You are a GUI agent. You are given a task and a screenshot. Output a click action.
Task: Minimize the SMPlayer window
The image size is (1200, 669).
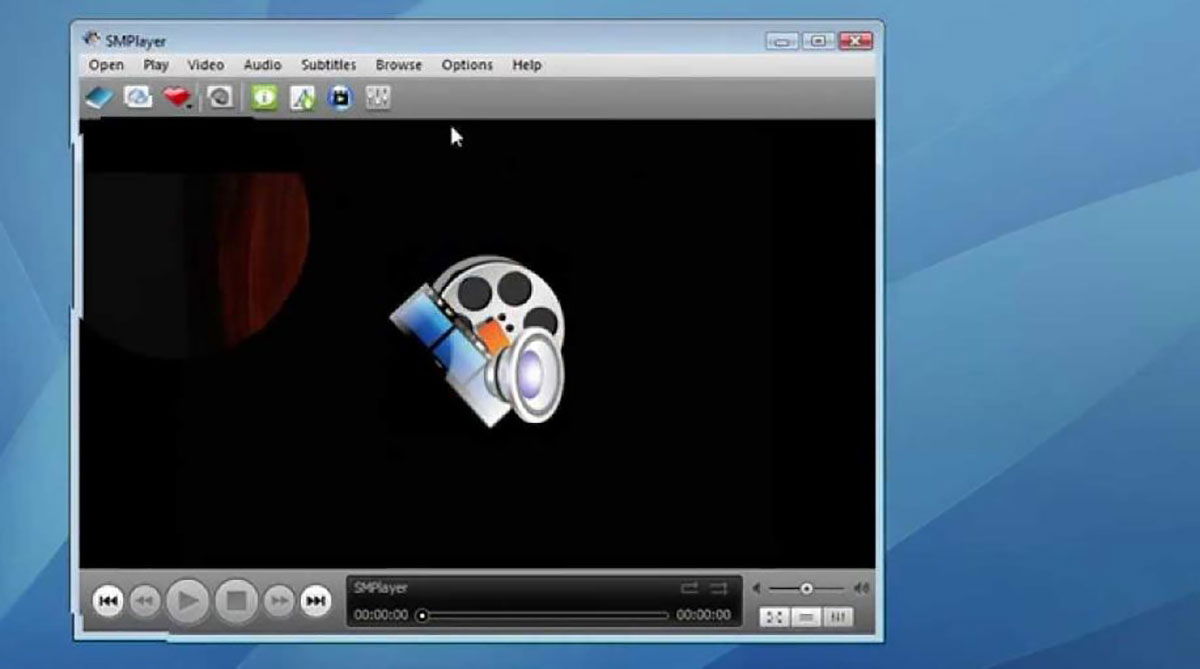[x=782, y=41]
